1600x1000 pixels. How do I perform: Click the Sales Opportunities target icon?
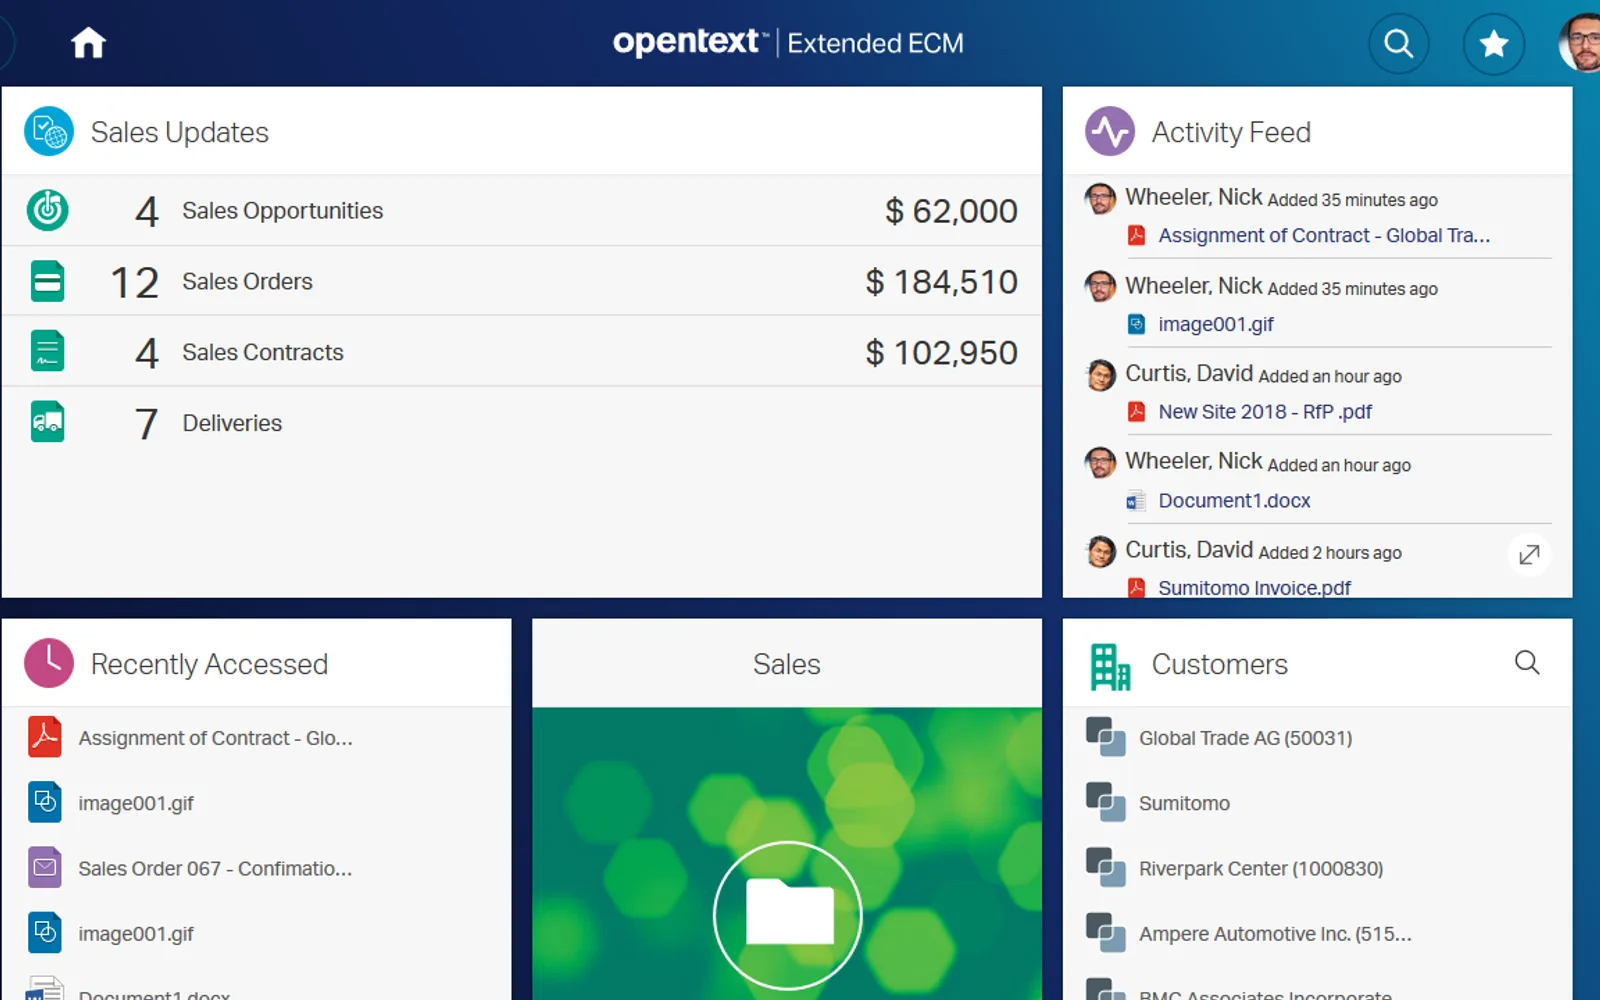(47, 210)
